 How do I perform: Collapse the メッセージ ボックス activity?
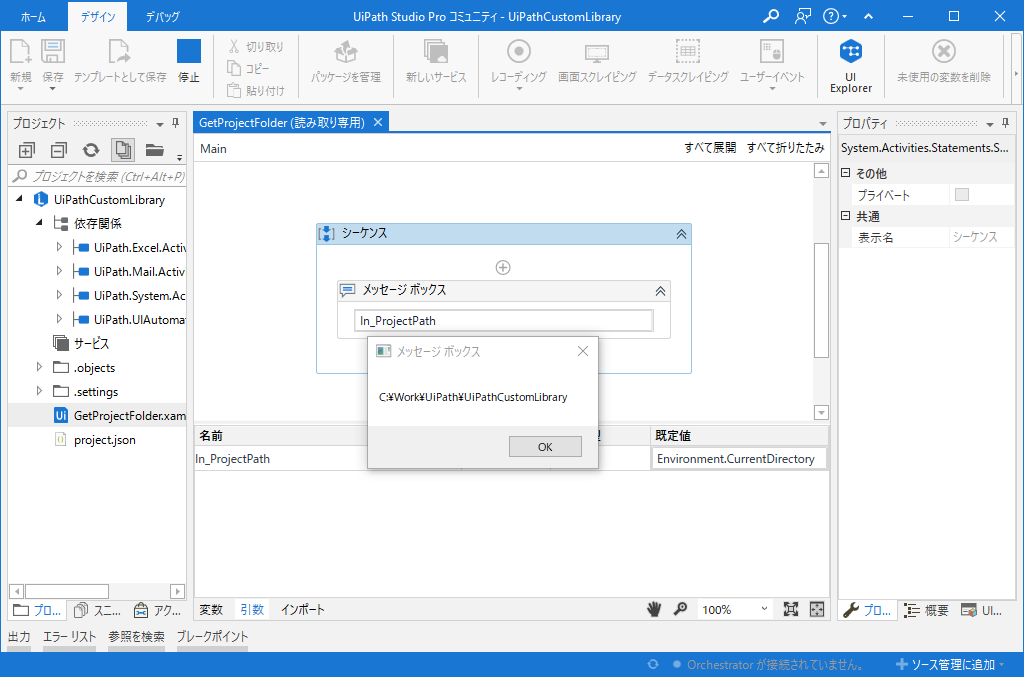(x=660, y=291)
